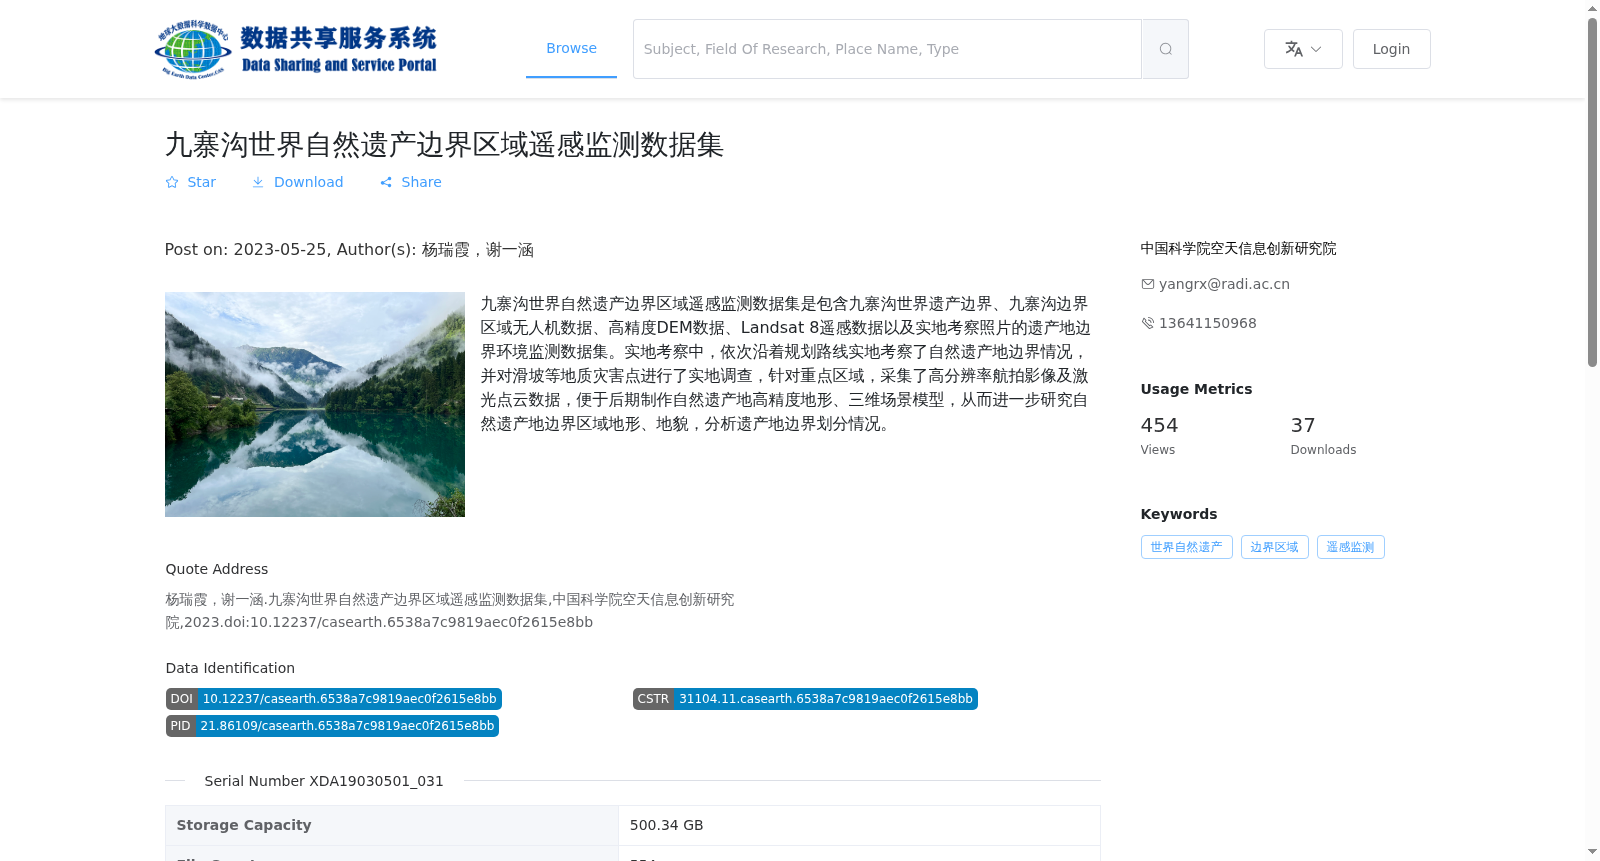The height and width of the screenshot is (861, 1600).
Task: Select the 遥感监测 keyword tag
Action: (1350, 547)
